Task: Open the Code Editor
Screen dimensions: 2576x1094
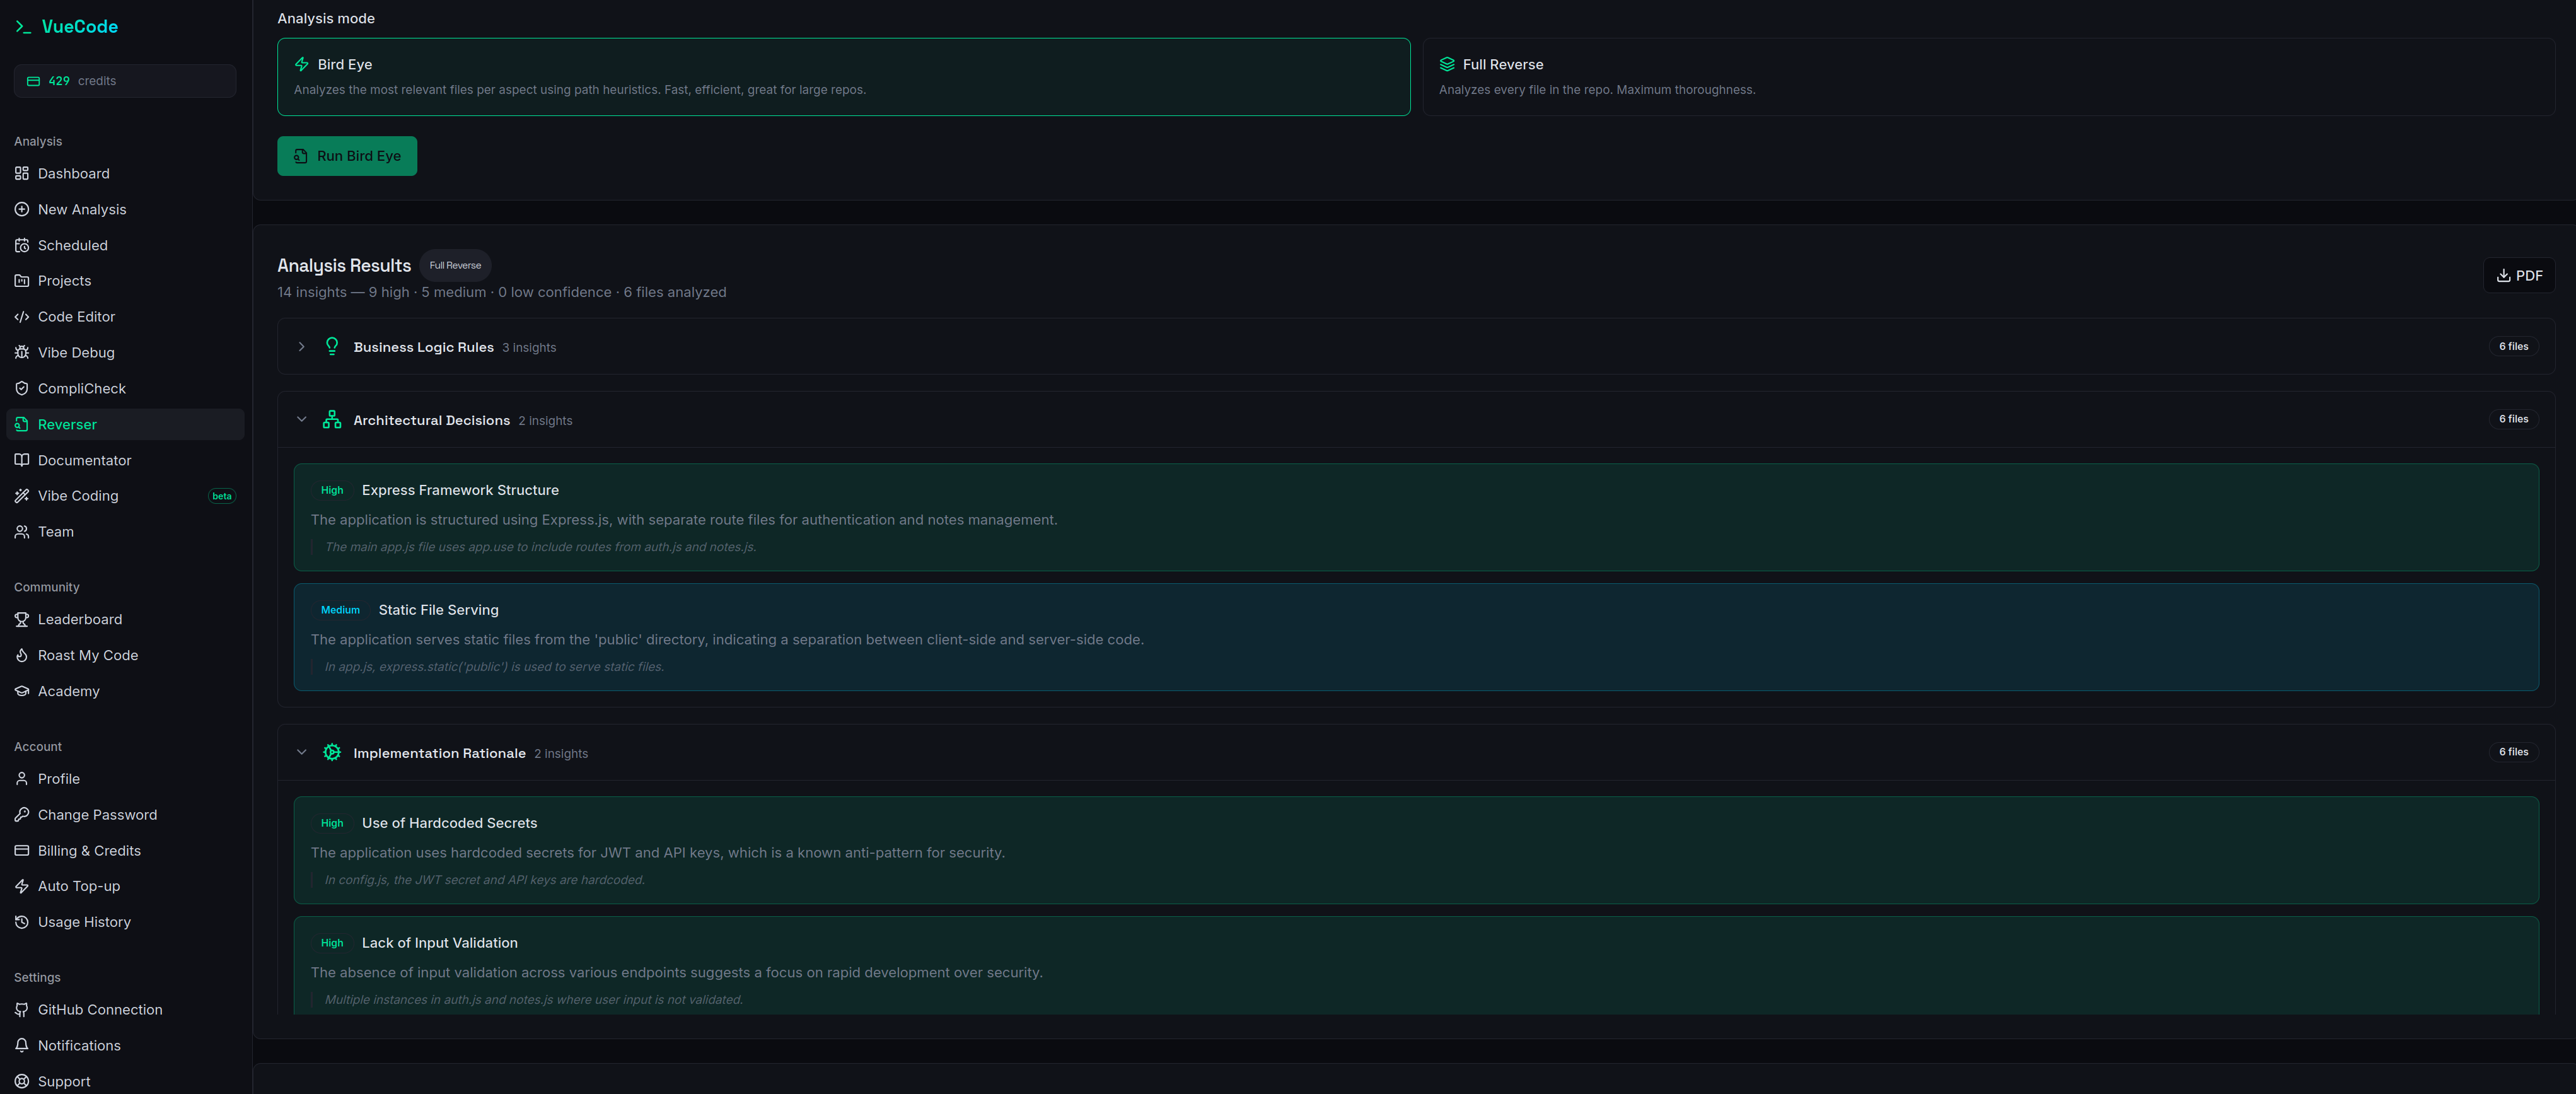Action: click(x=75, y=316)
